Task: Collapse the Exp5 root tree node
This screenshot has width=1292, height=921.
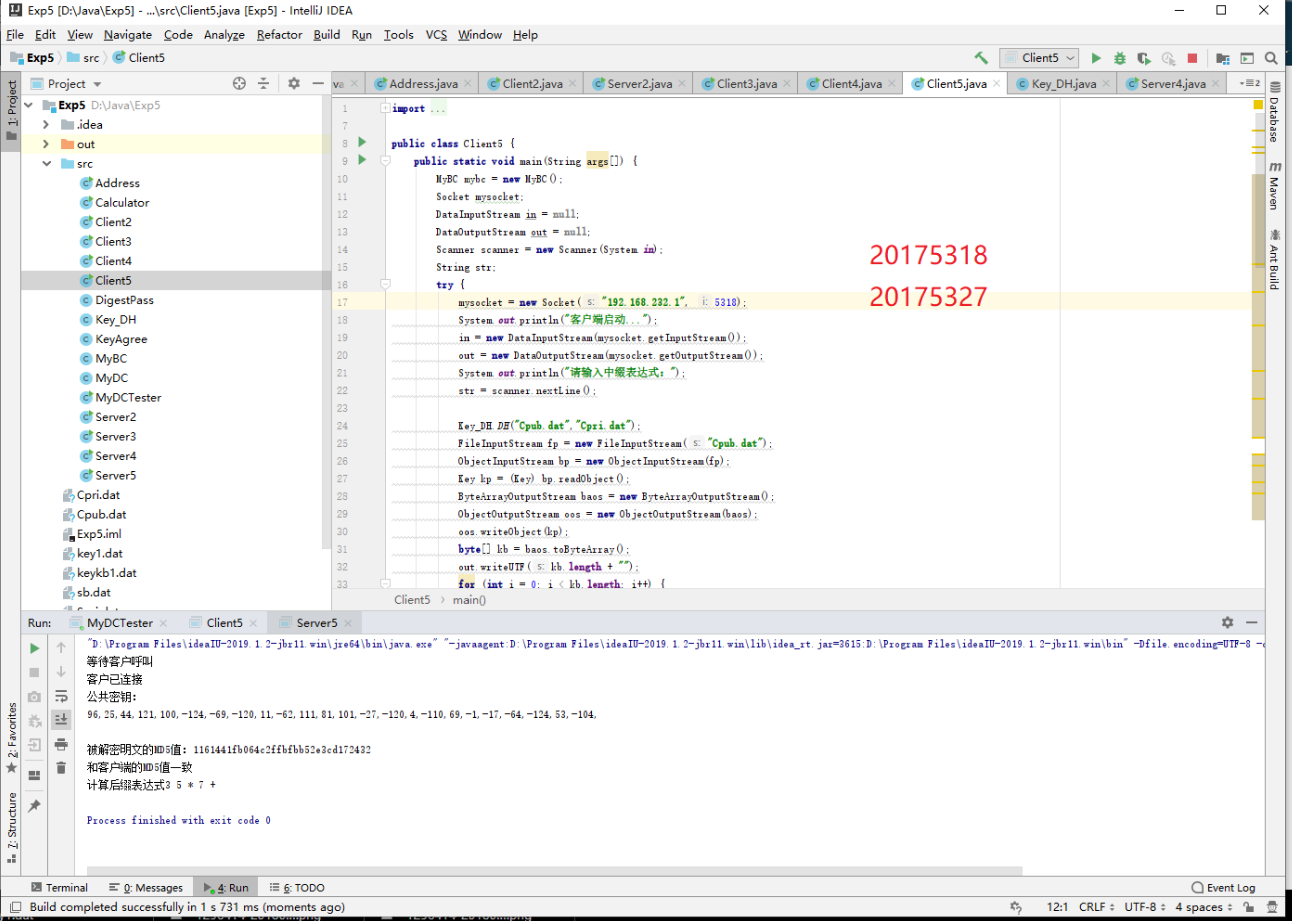Action: pos(27,105)
